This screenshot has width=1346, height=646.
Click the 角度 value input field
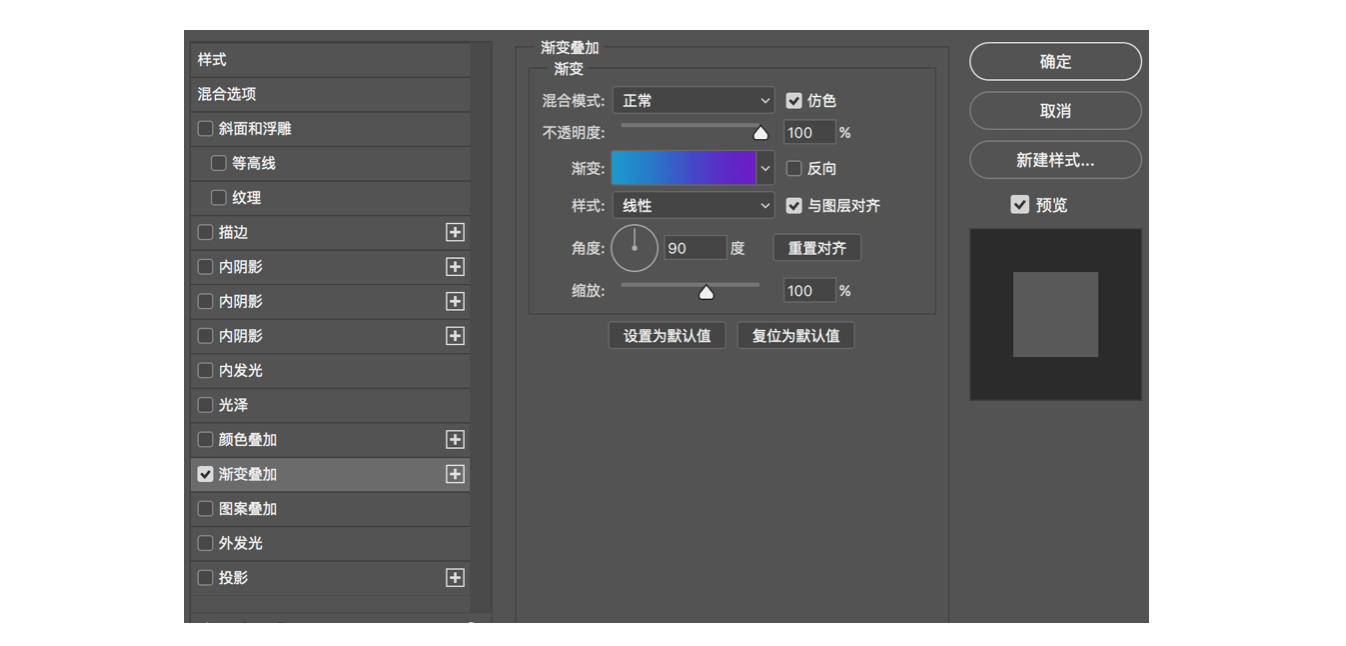click(694, 248)
